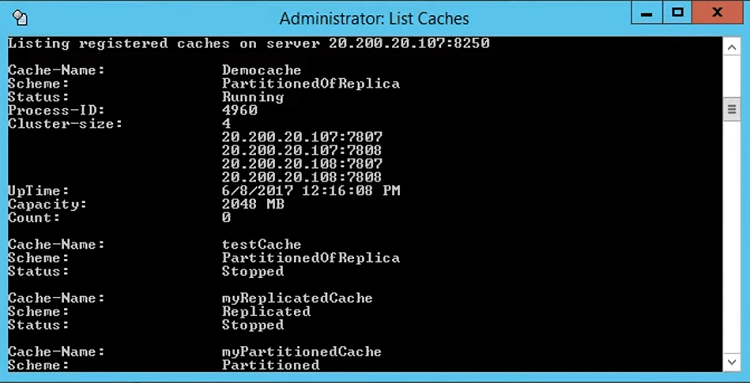The width and height of the screenshot is (750, 383).
Task: Select the node address 20.200.20.107:7807
Action: (302, 137)
